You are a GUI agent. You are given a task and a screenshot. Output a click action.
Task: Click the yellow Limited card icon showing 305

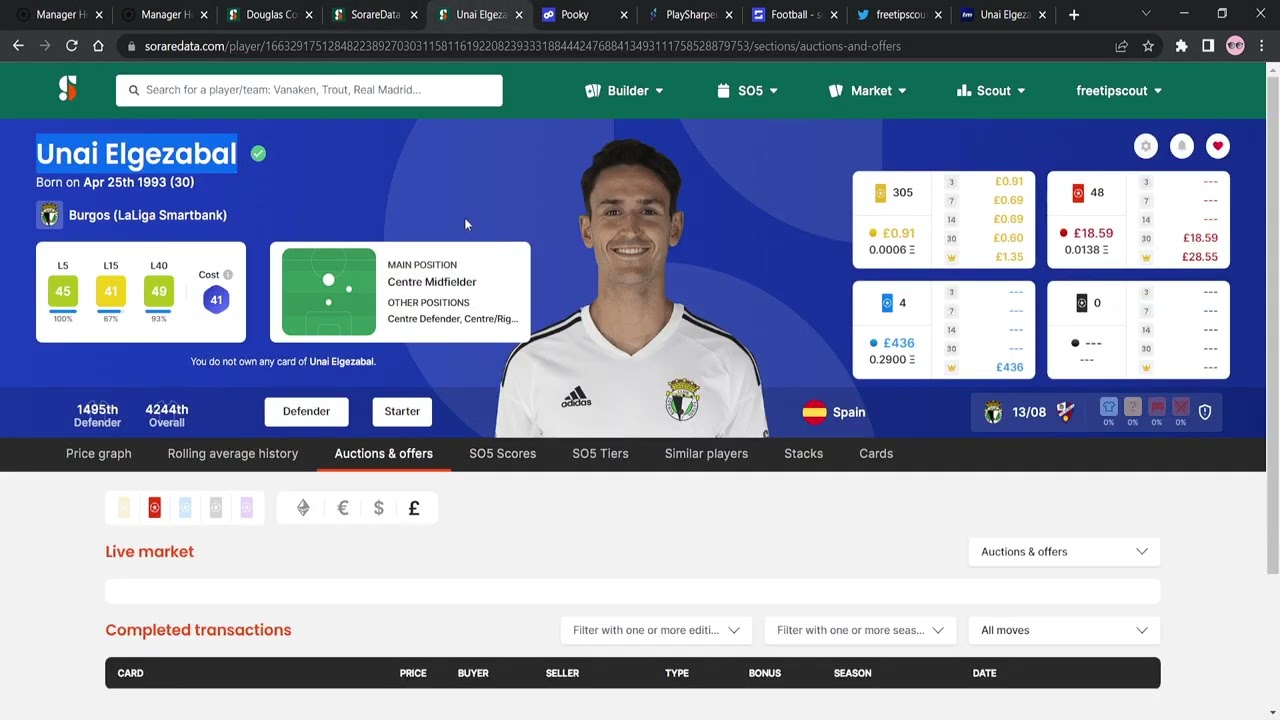click(x=880, y=193)
